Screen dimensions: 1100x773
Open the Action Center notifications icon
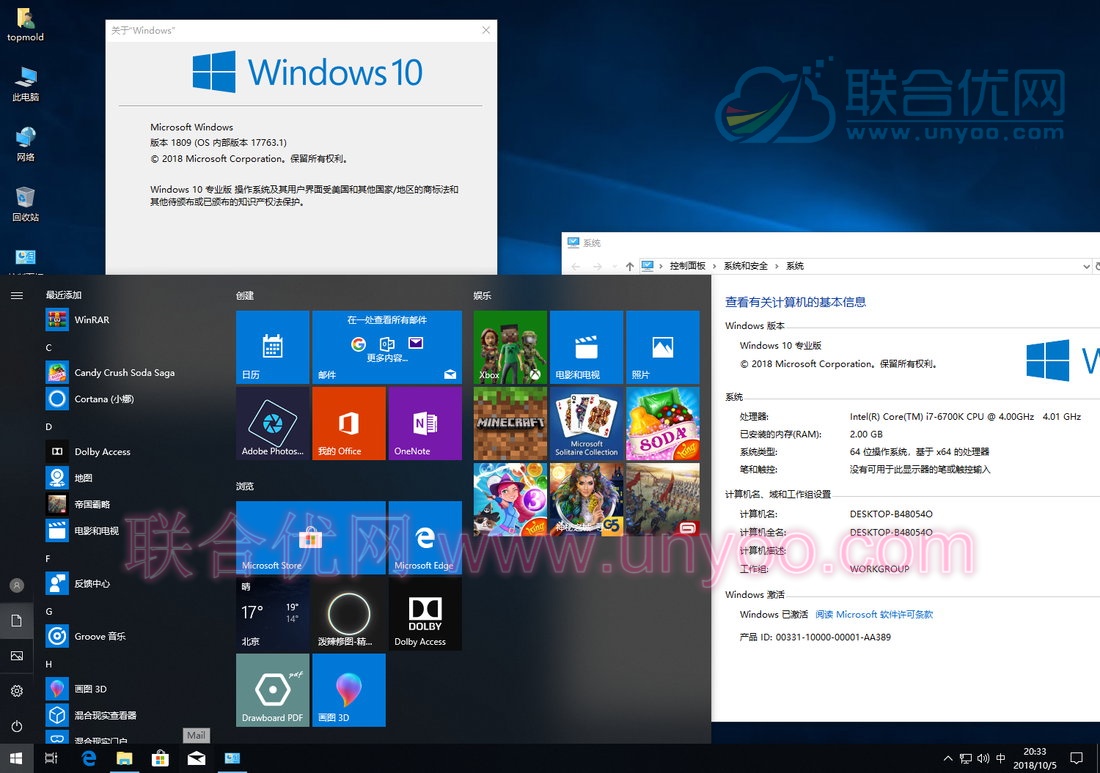click(1076, 758)
